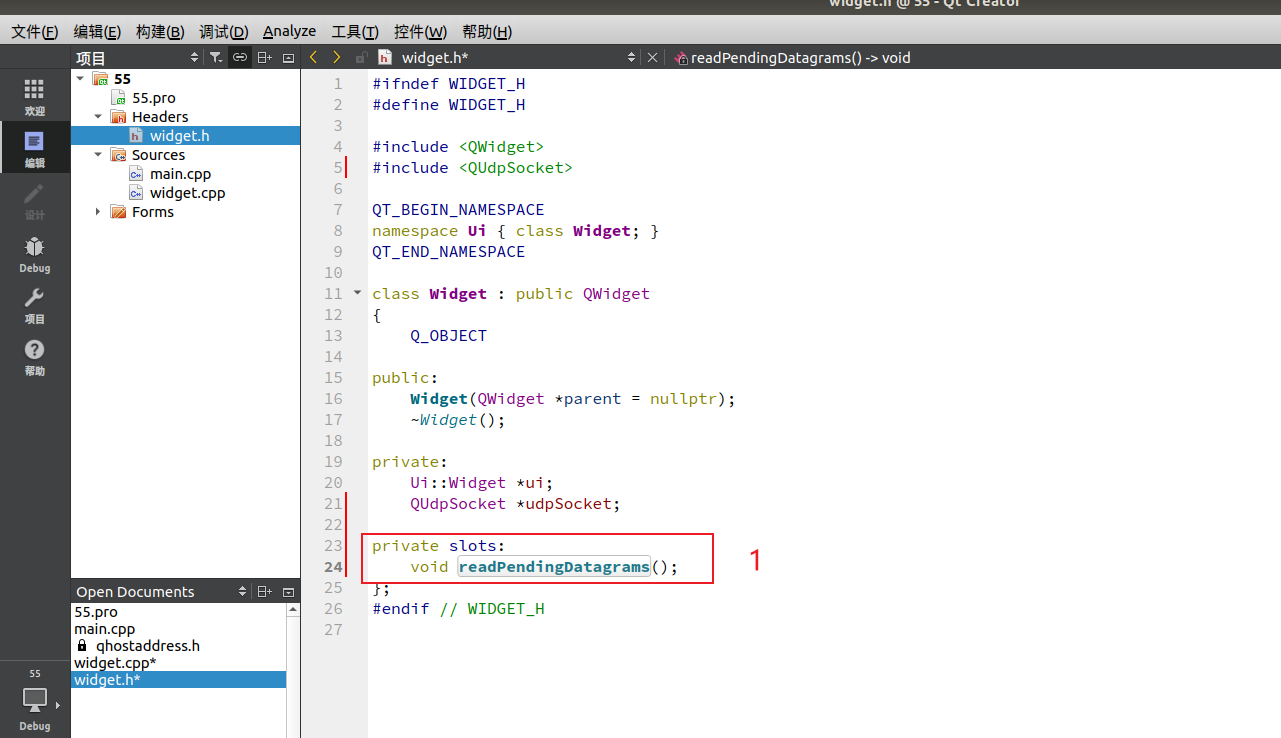The image size is (1281, 738).
Task: Open the Open Documents view type dropdown
Action: point(162,592)
